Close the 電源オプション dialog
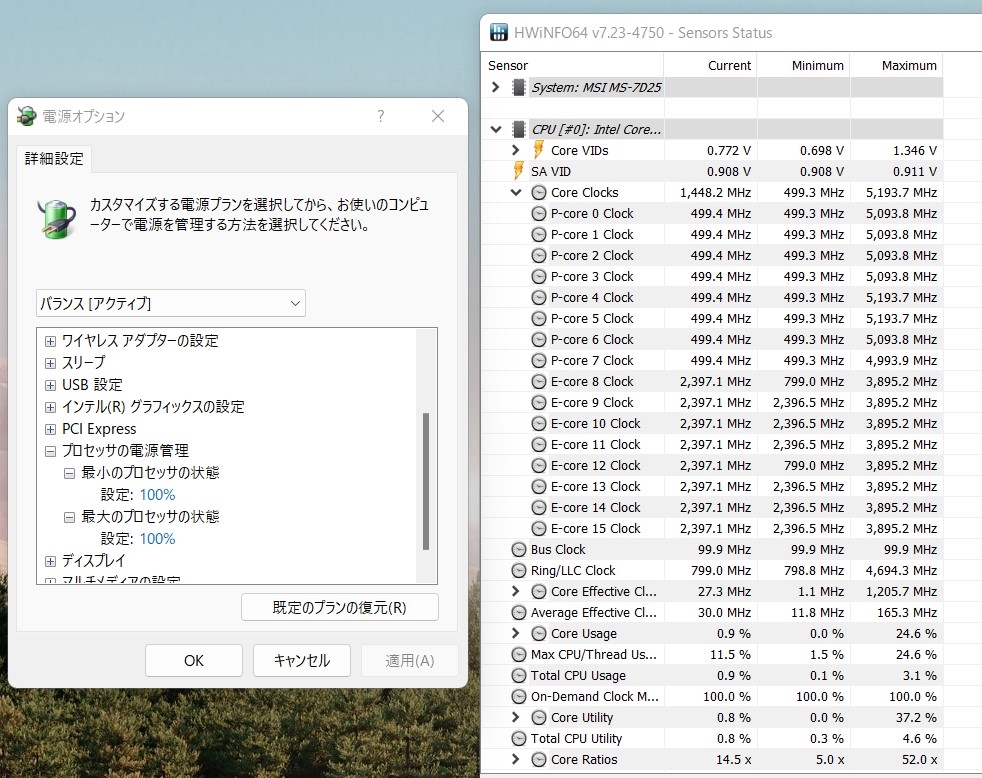 pos(438,116)
